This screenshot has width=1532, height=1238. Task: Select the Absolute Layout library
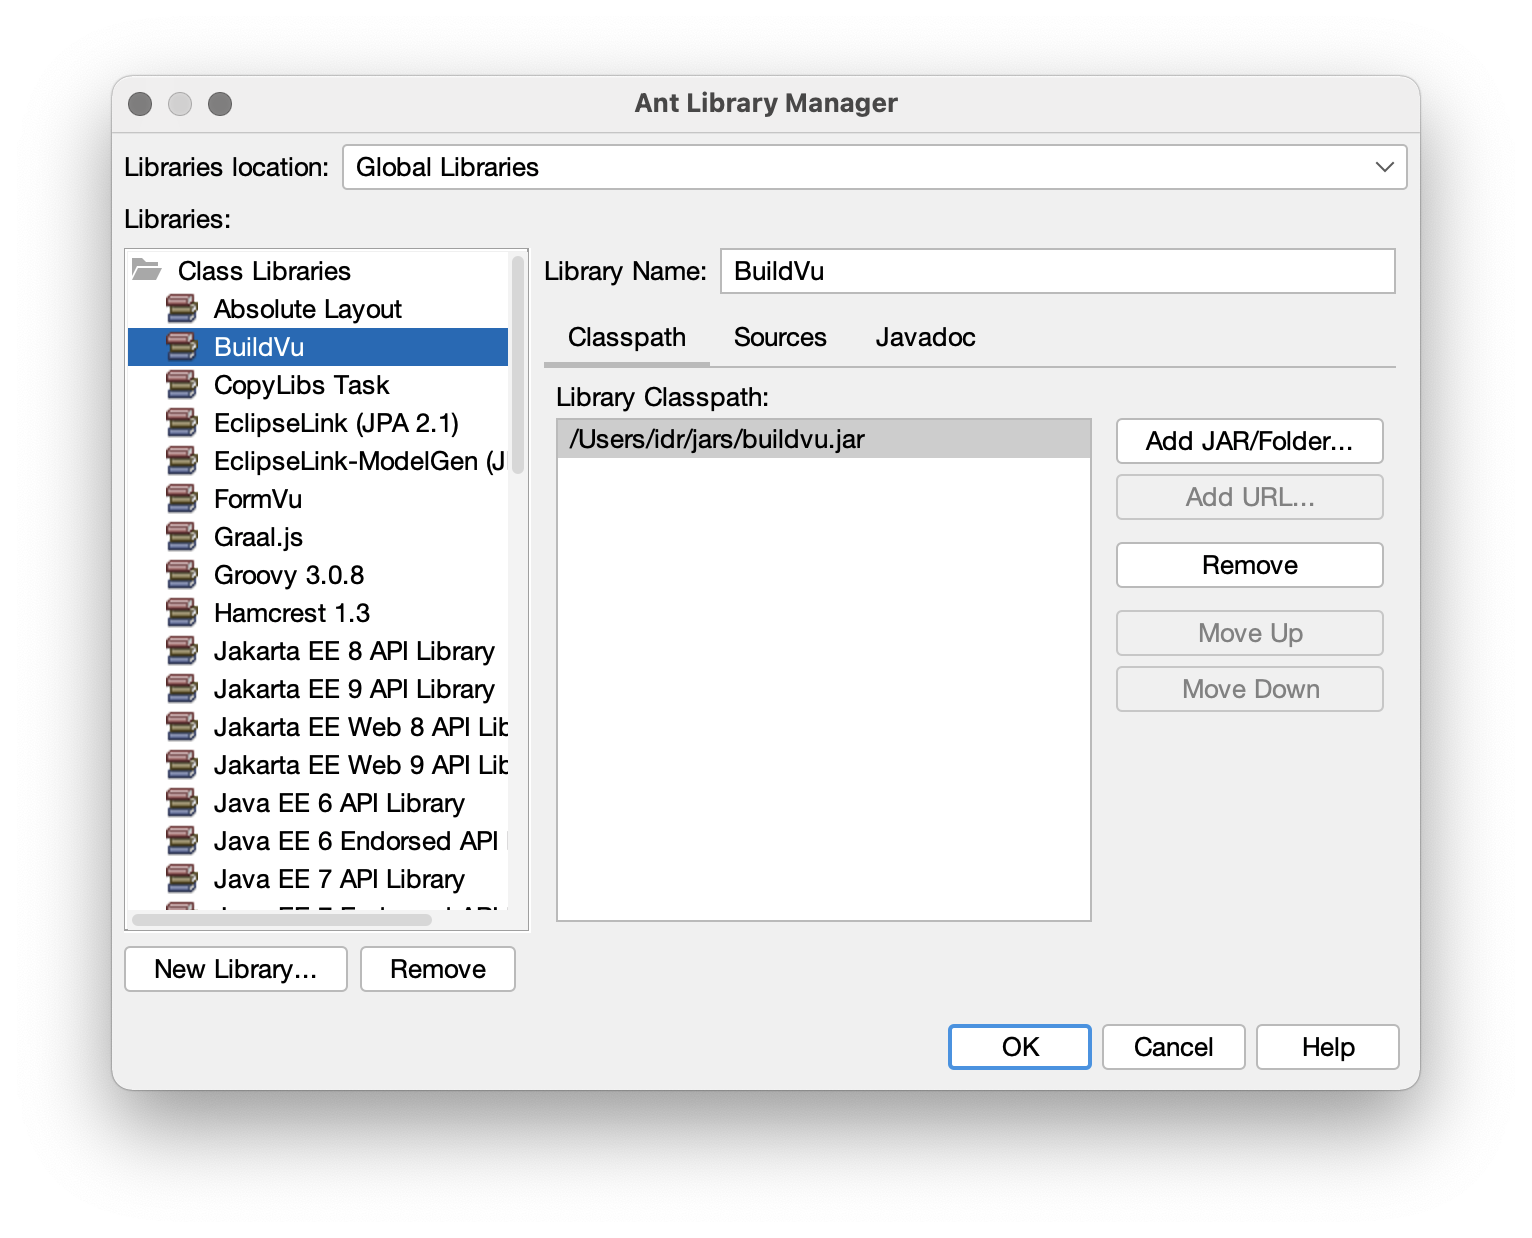(x=308, y=308)
